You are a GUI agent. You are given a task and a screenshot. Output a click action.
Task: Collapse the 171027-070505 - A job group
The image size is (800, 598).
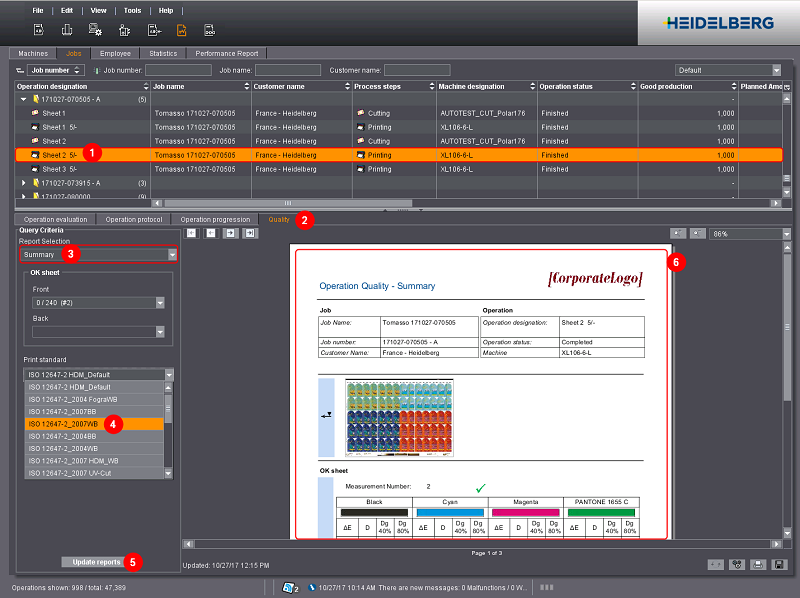24,100
